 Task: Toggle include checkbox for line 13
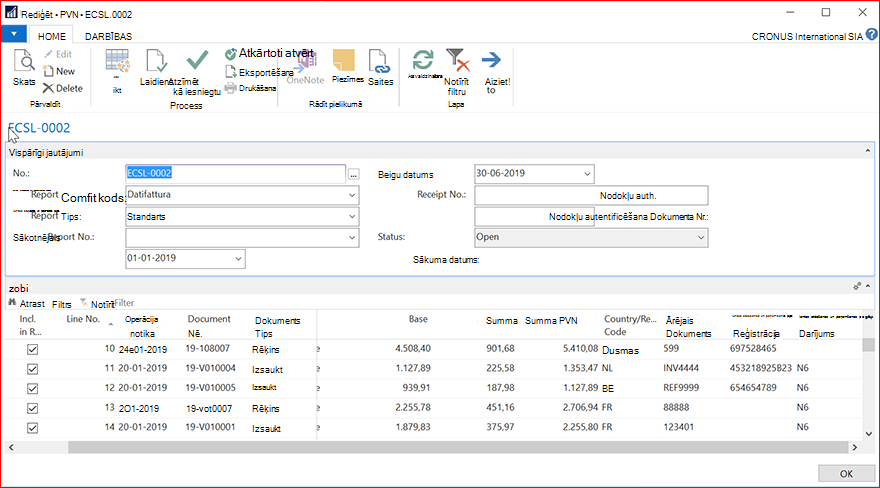[33, 408]
